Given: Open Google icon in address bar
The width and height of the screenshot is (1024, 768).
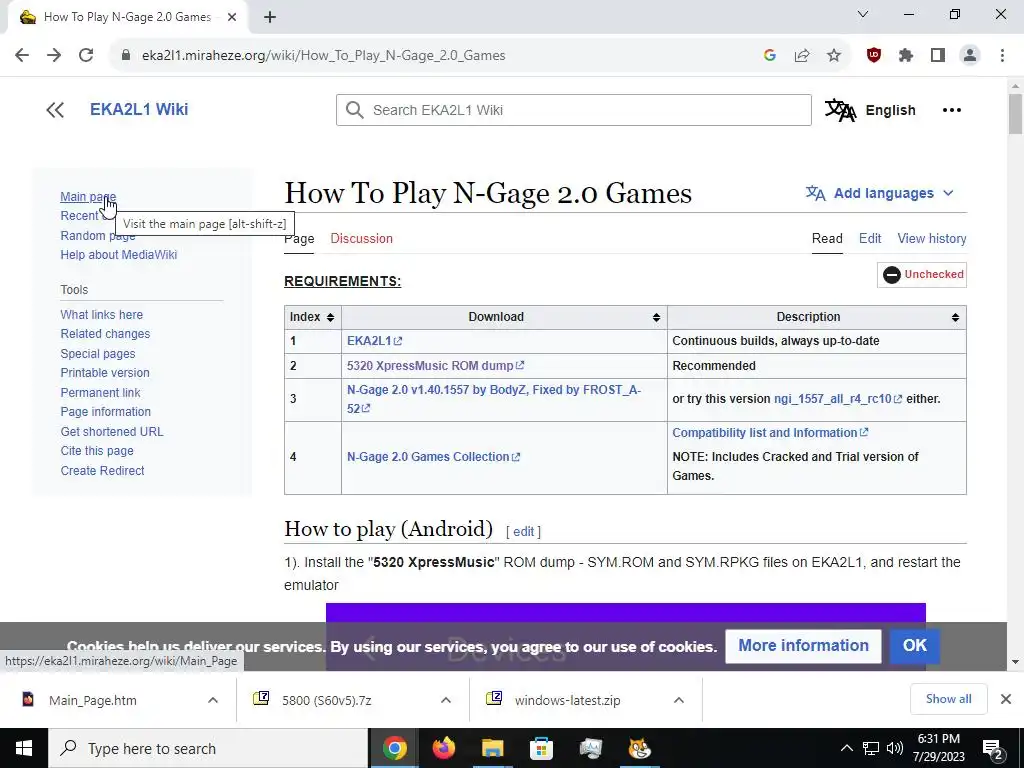Looking at the screenshot, I should tap(770, 56).
